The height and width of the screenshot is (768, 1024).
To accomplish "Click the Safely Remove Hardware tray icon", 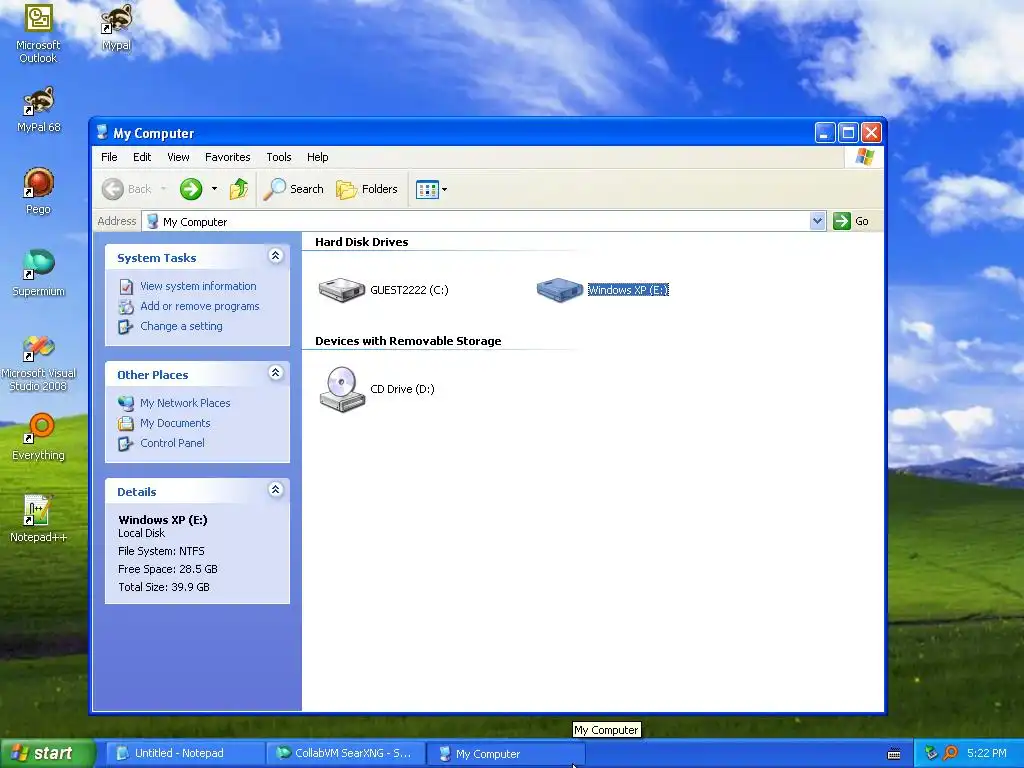I will pos(931,754).
